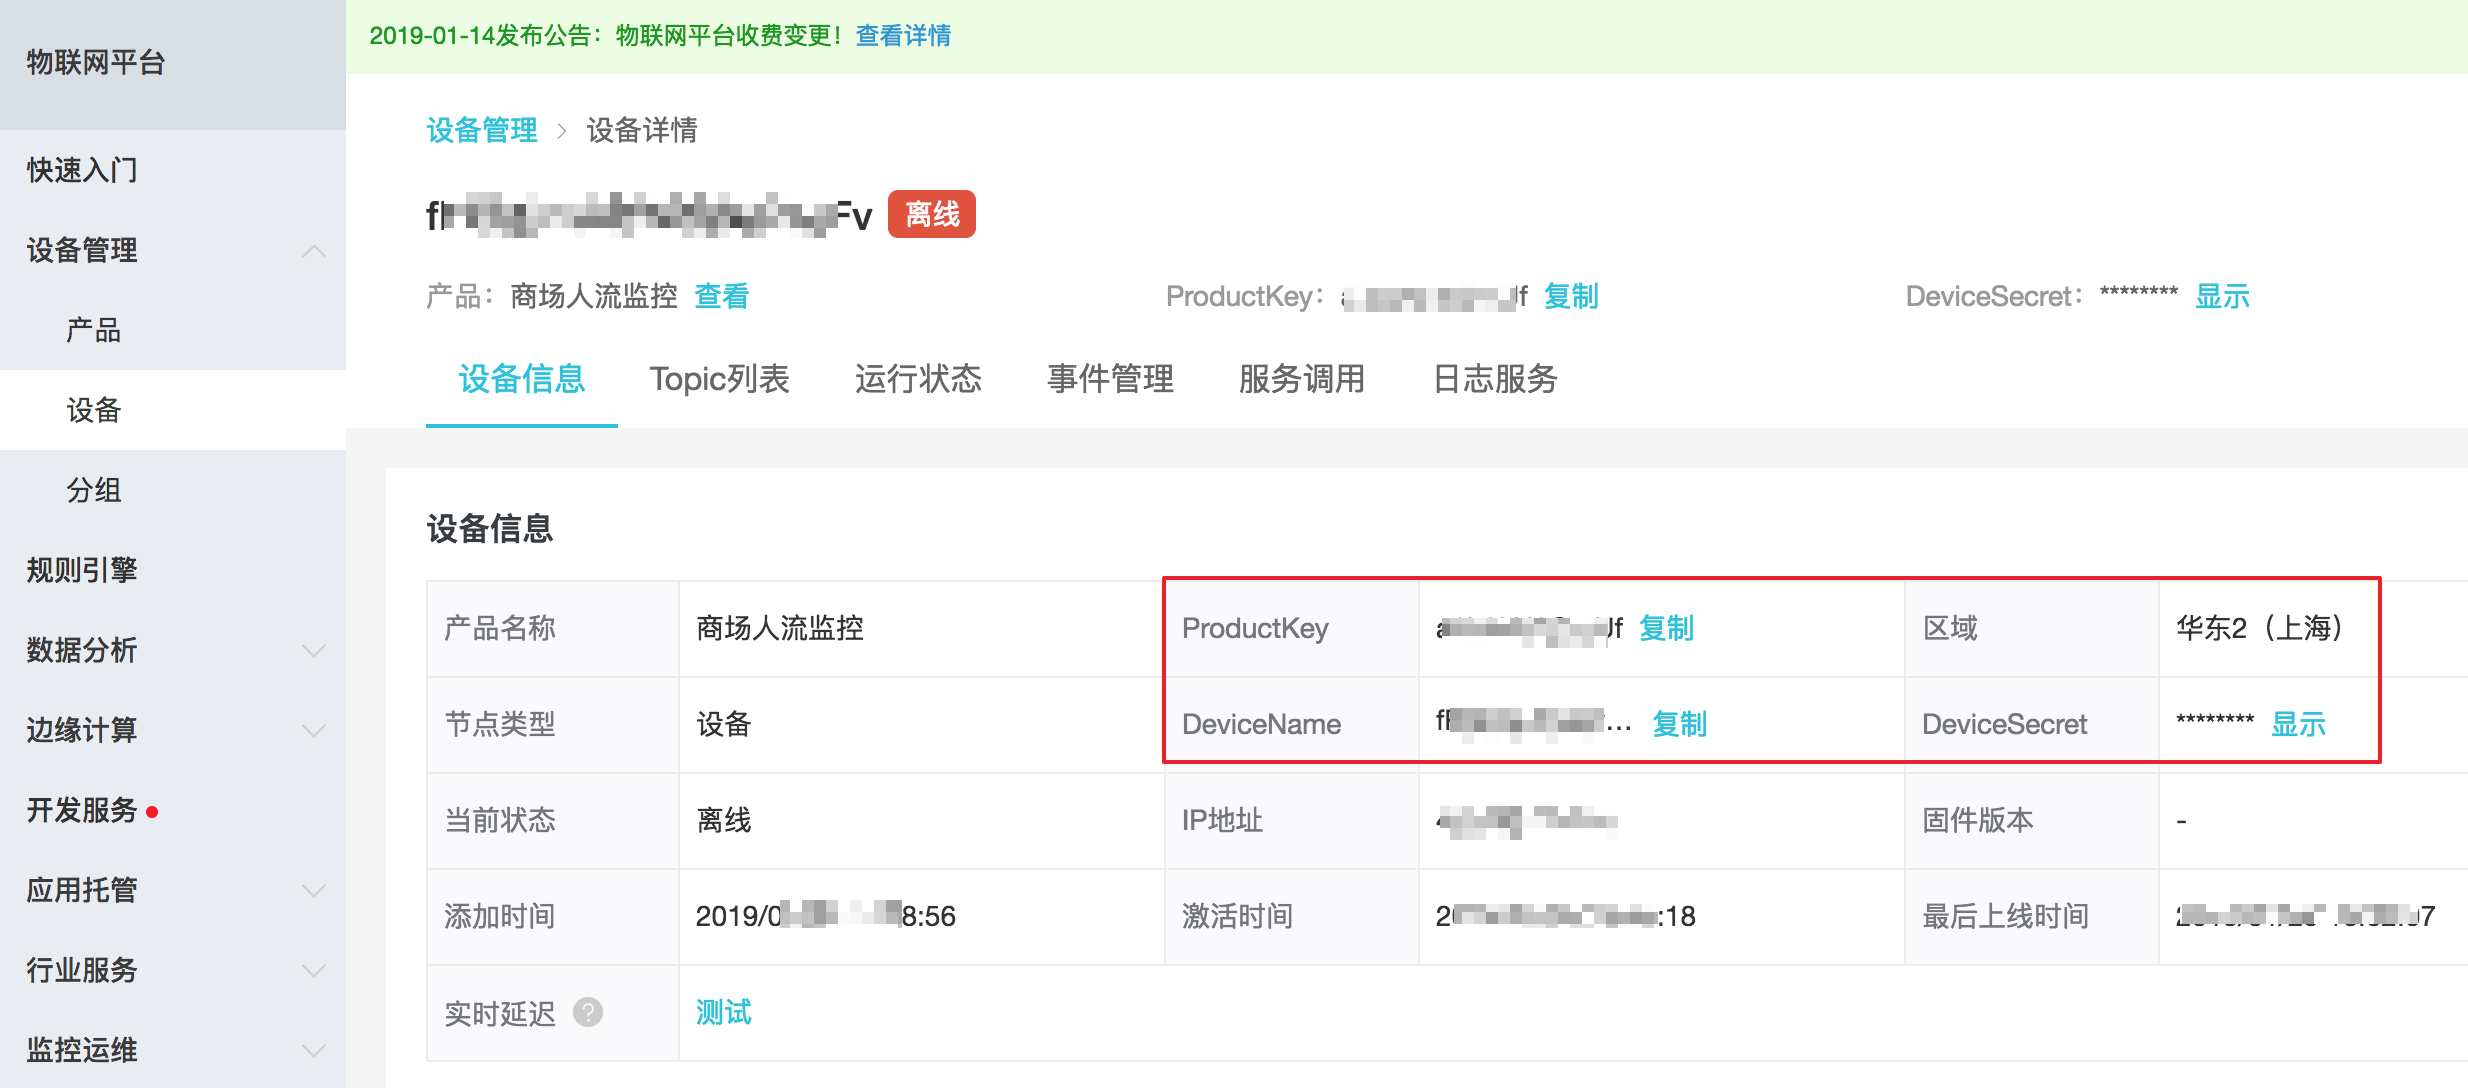Click 复制 next to DeviceName in table
2468x1088 pixels.
click(1679, 723)
